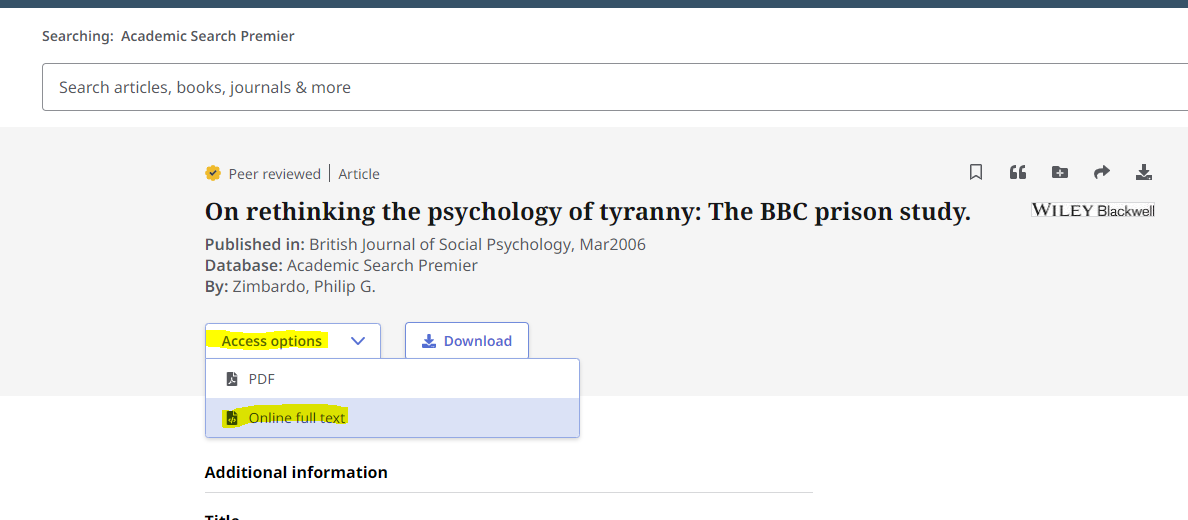Open the British Journal of Social Psychology link
Viewport: 1188px width, 520px height.
point(442,244)
